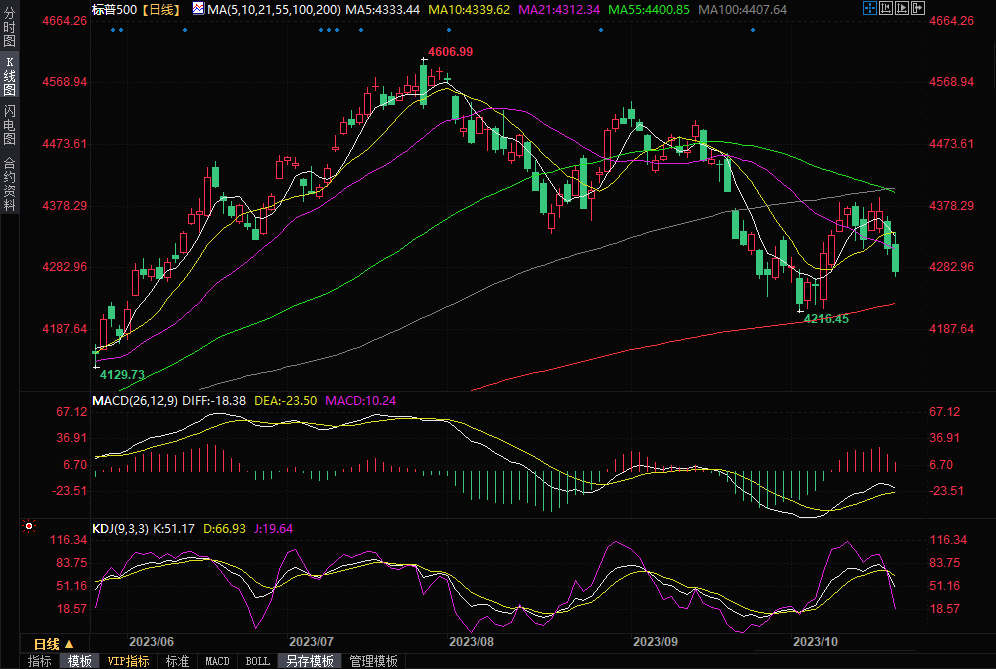Screen dimensions: 996x669
Task: Toggle the blue crosshair cursor icon
Action: (870, 8)
